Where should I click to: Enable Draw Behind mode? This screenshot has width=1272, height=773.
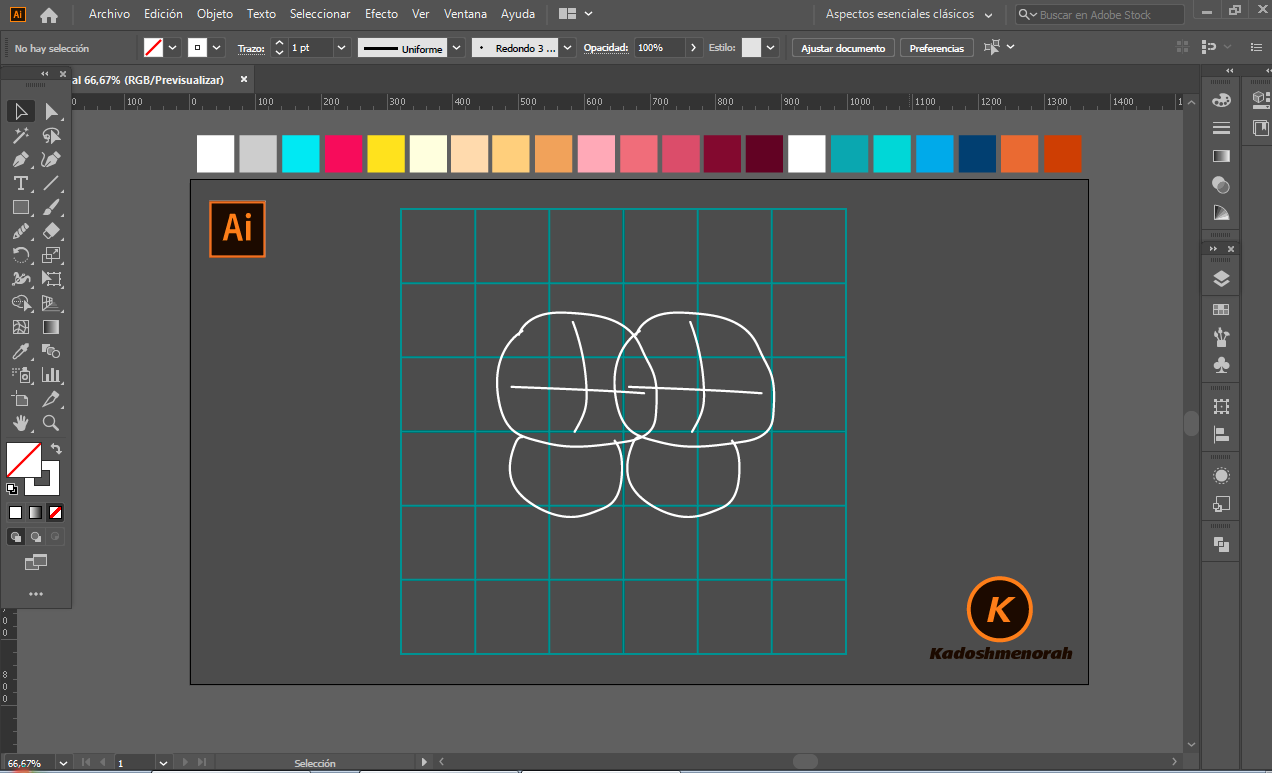click(x=36, y=537)
